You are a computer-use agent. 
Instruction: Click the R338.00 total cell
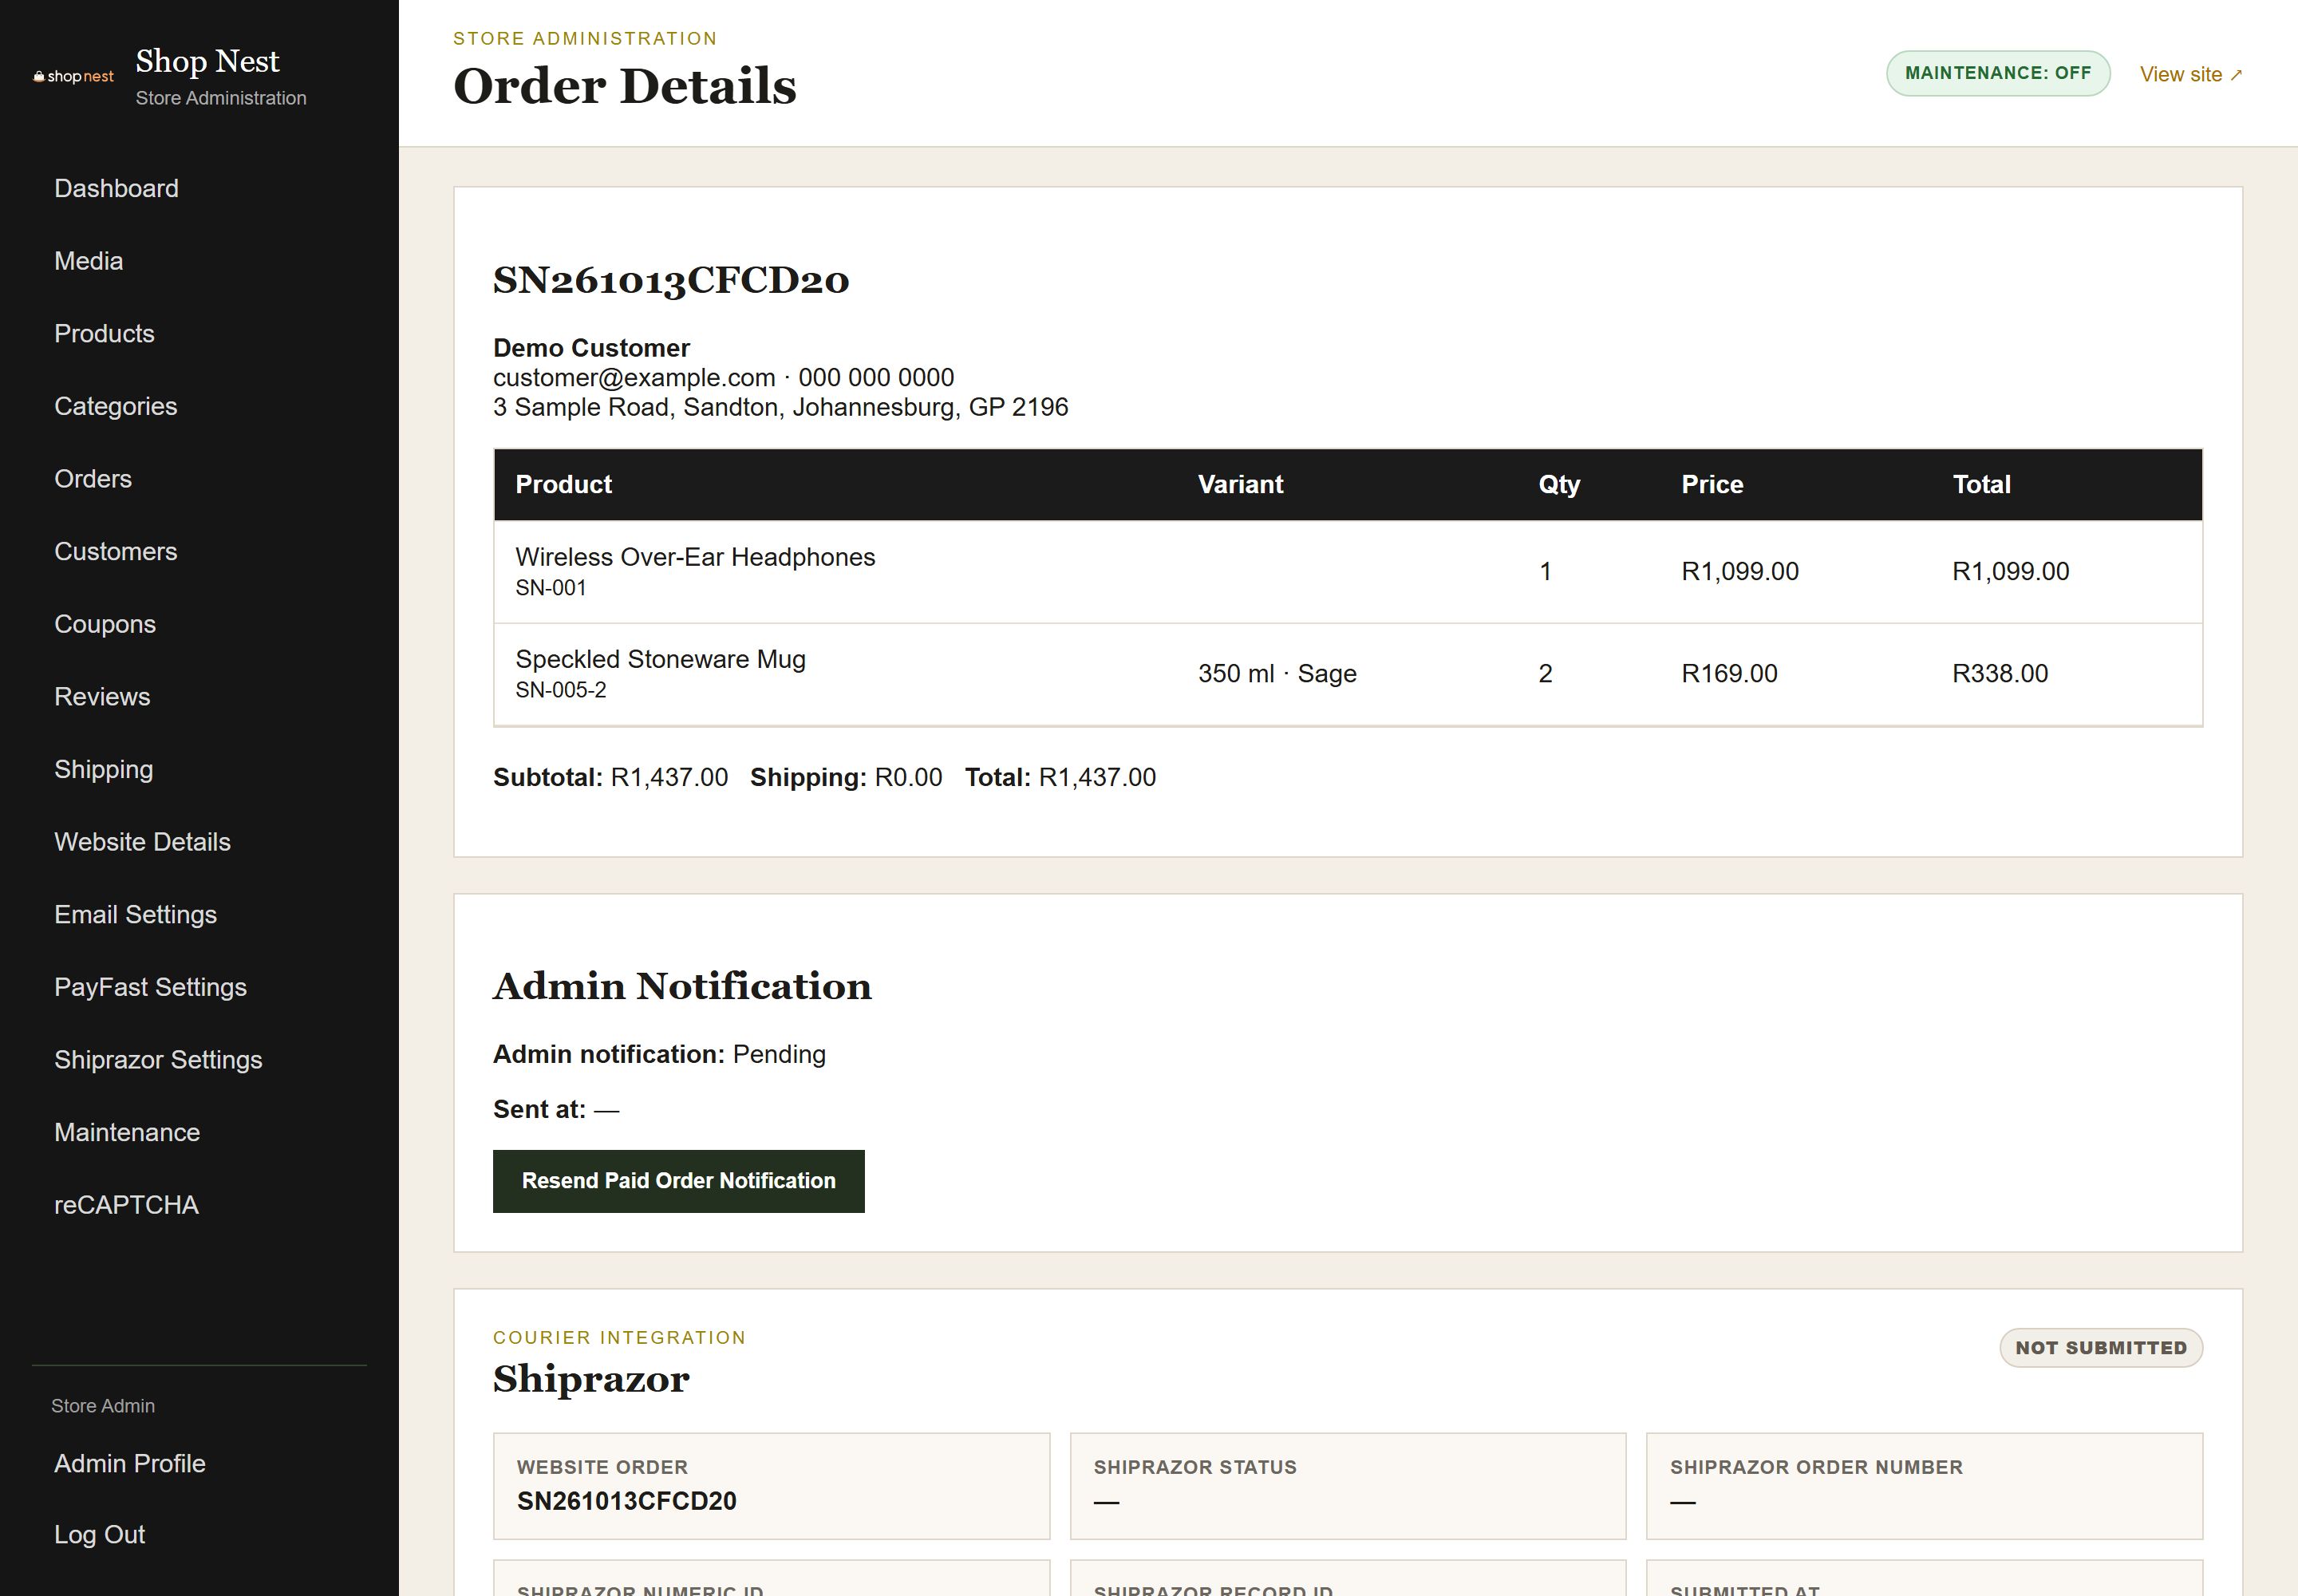(2000, 674)
